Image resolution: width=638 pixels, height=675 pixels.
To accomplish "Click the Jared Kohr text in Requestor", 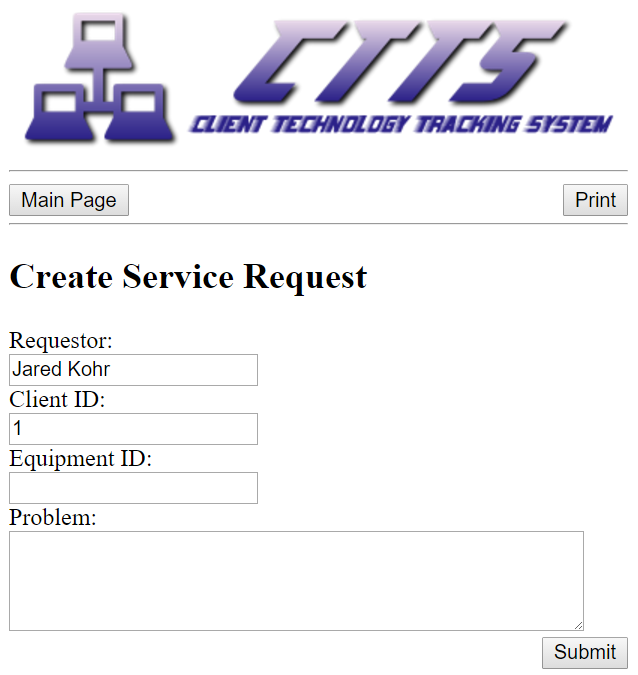I will (61, 369).
